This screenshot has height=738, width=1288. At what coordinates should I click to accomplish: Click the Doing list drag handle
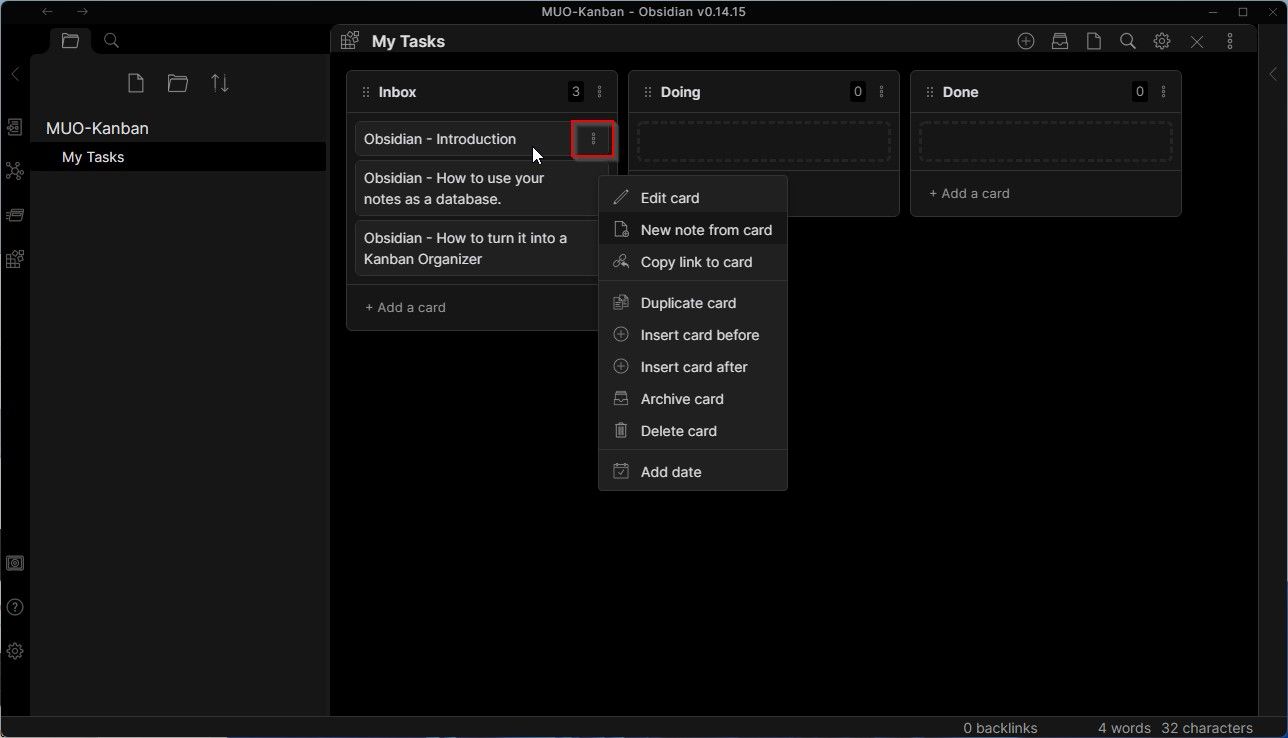coord(648,92)
